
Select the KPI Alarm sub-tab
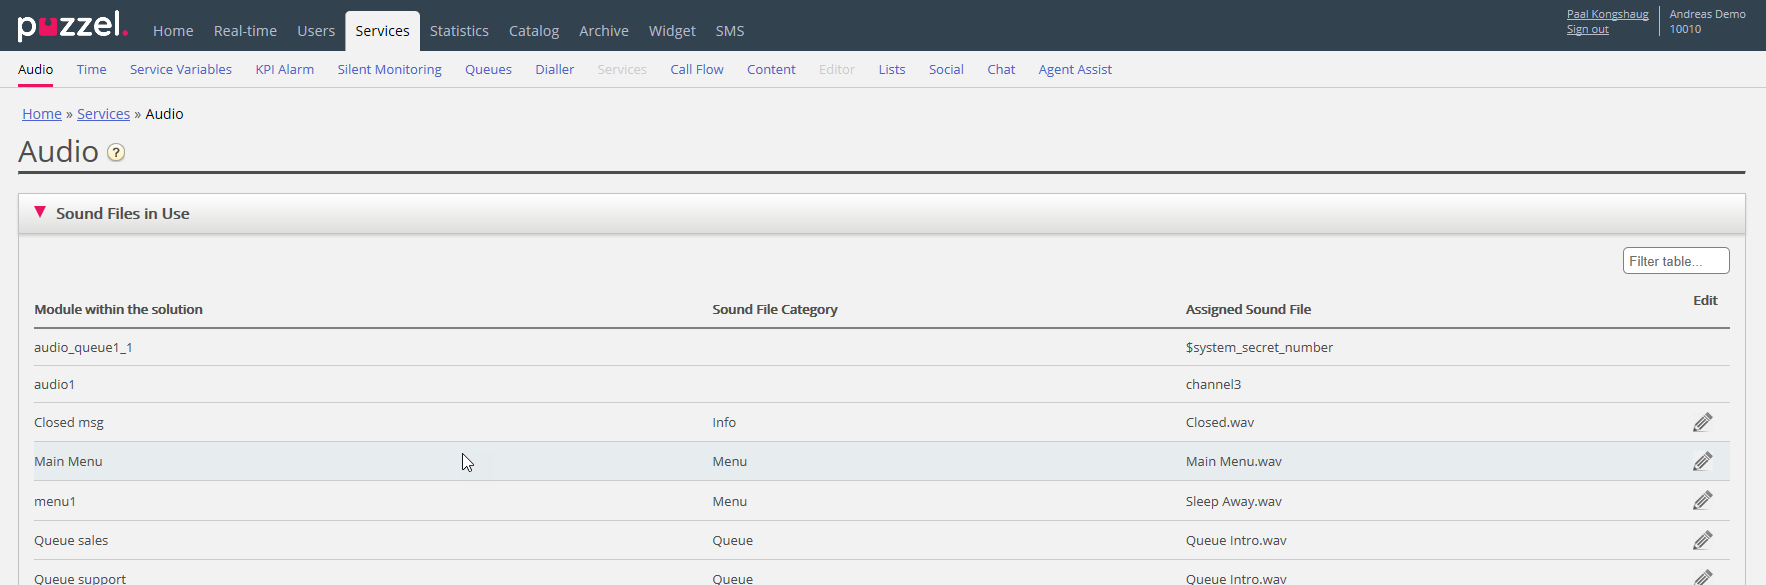[x=284, y=69]
